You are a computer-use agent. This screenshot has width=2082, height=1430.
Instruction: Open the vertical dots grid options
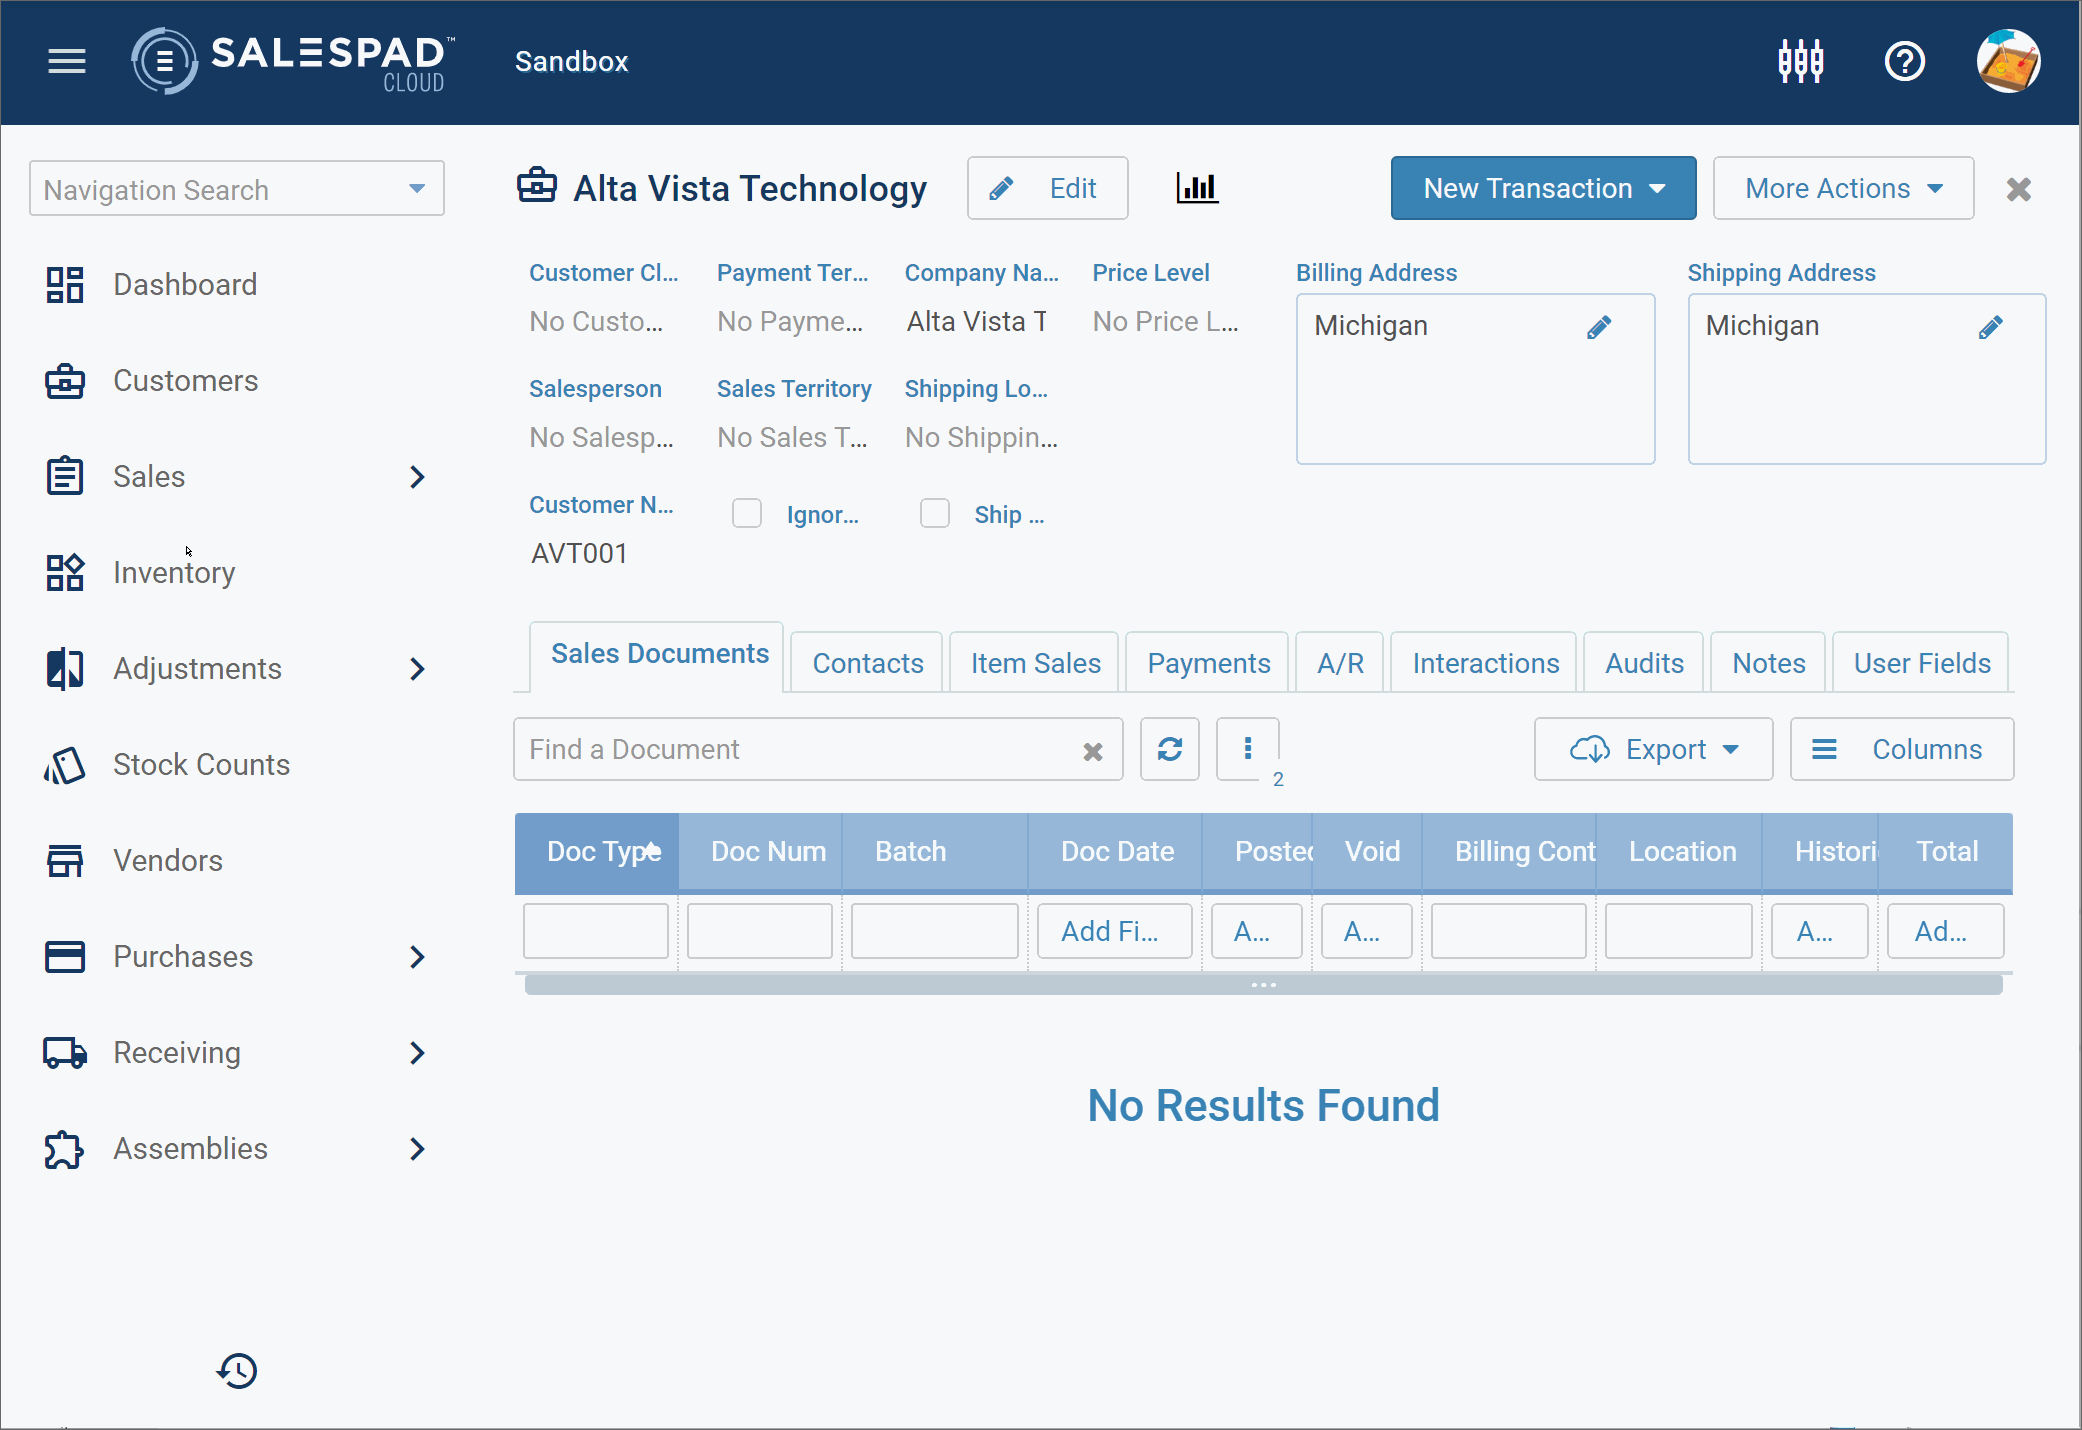[x=1248, y=749]
